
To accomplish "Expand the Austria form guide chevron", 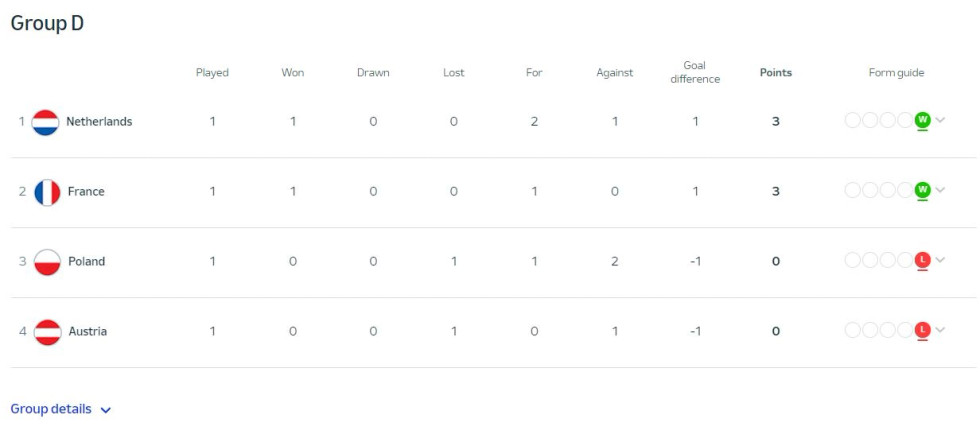I will coord(940,330).
